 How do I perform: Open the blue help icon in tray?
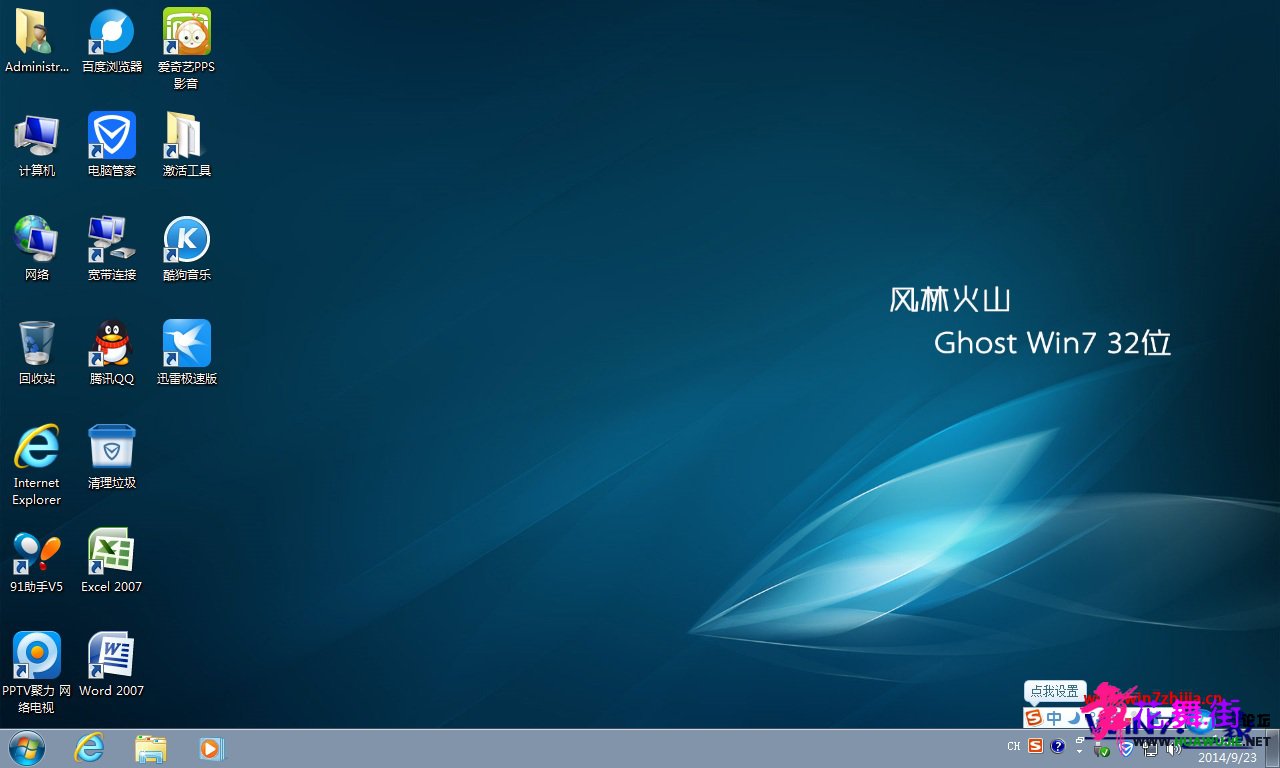(1057, 746)
